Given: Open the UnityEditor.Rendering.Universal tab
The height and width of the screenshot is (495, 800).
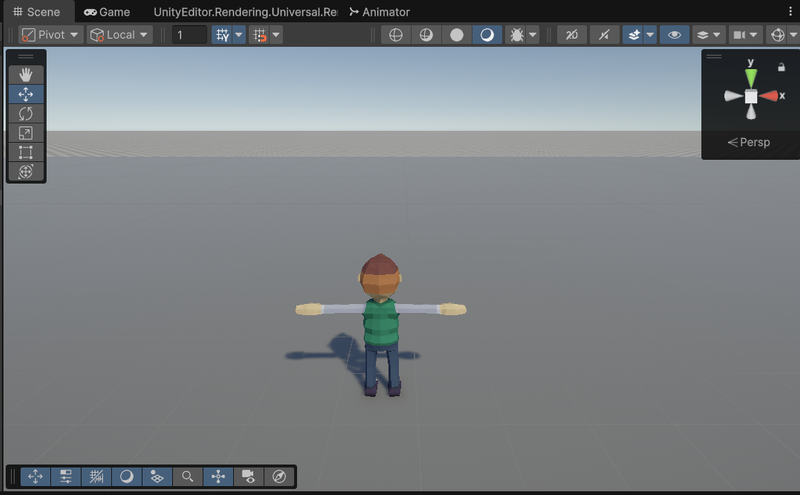Looking at the screenshot, I should (x=245, y=12).
